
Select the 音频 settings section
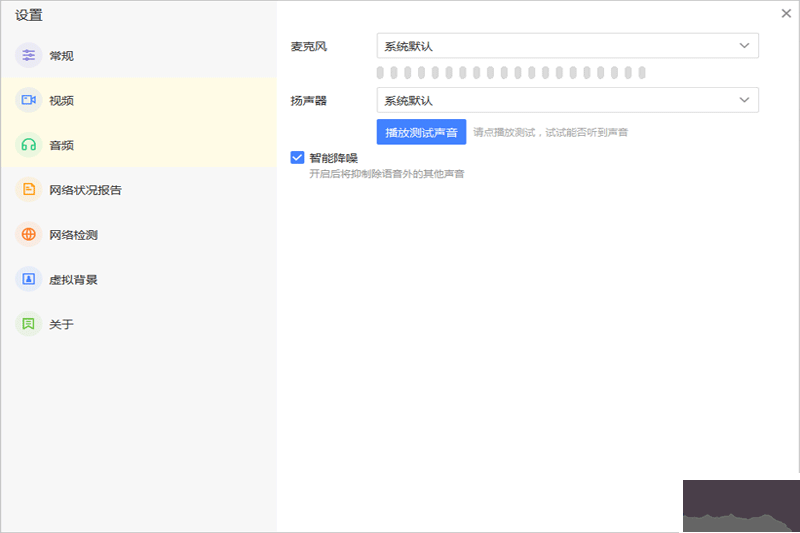point(139,145)
